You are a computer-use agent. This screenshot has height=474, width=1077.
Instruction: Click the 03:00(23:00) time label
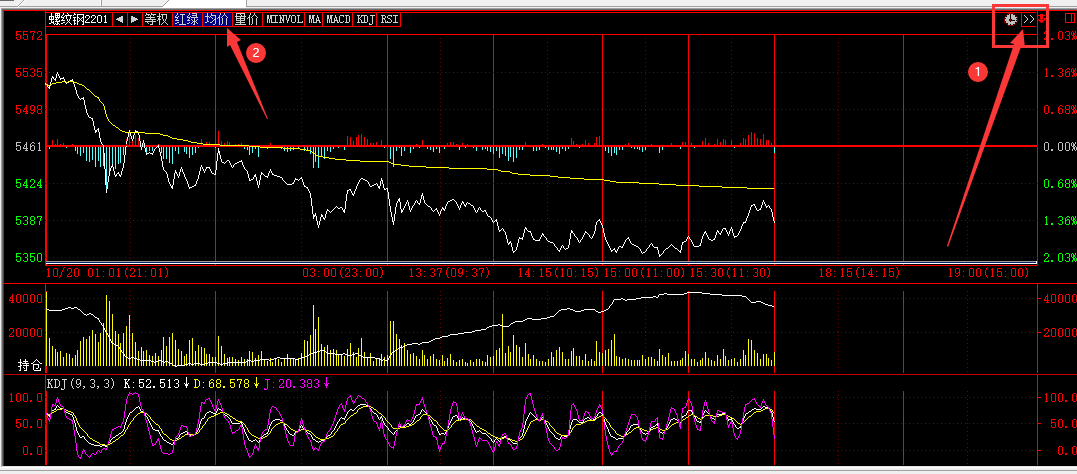click(343, 273)
